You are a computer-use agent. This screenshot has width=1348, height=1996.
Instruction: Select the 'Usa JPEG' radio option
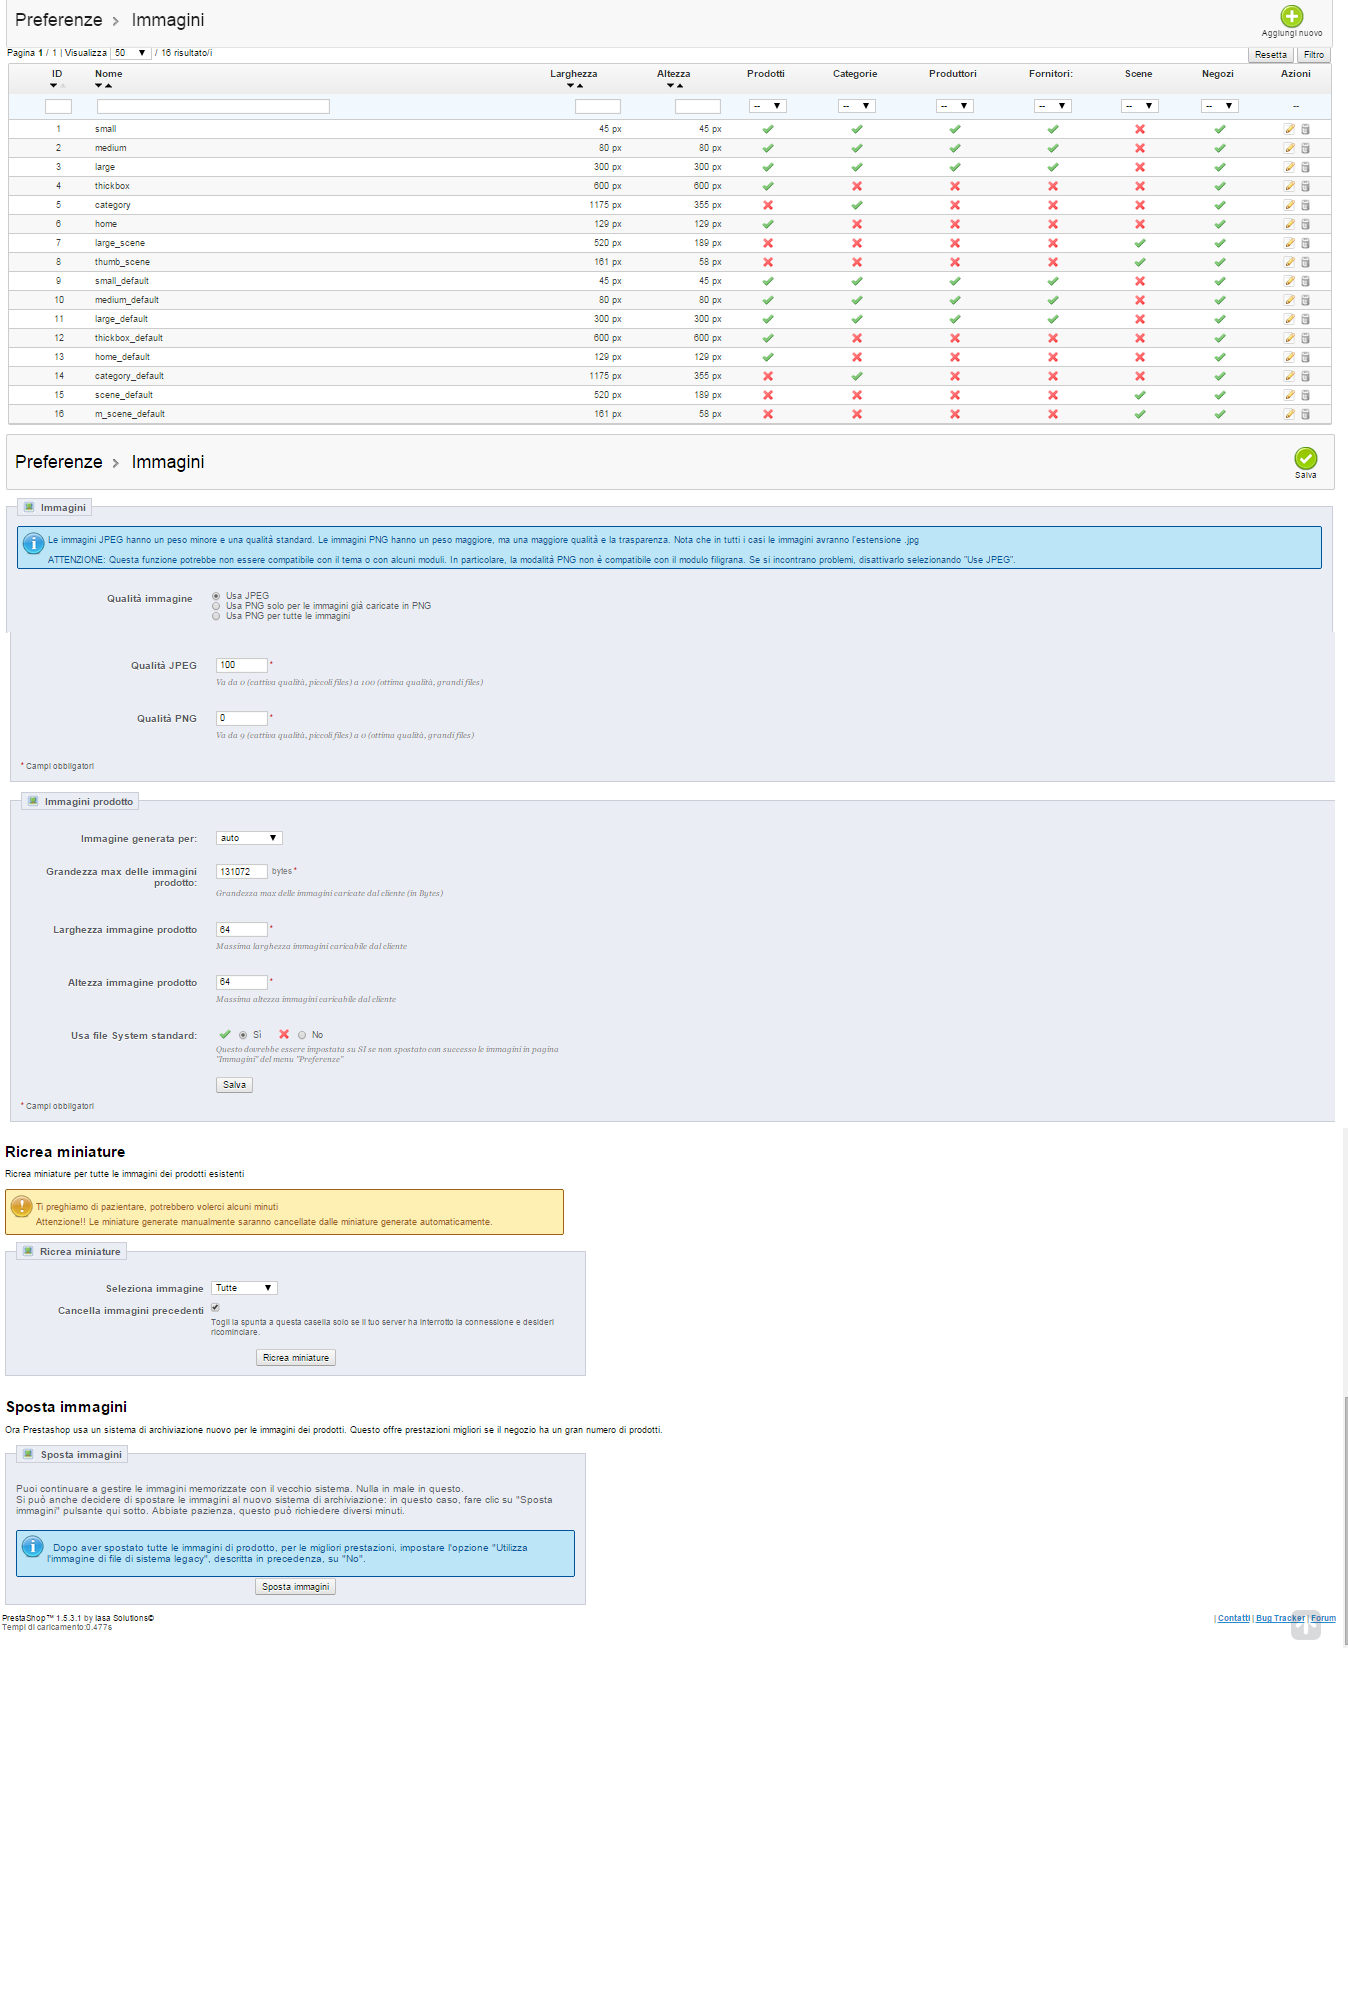216,596
